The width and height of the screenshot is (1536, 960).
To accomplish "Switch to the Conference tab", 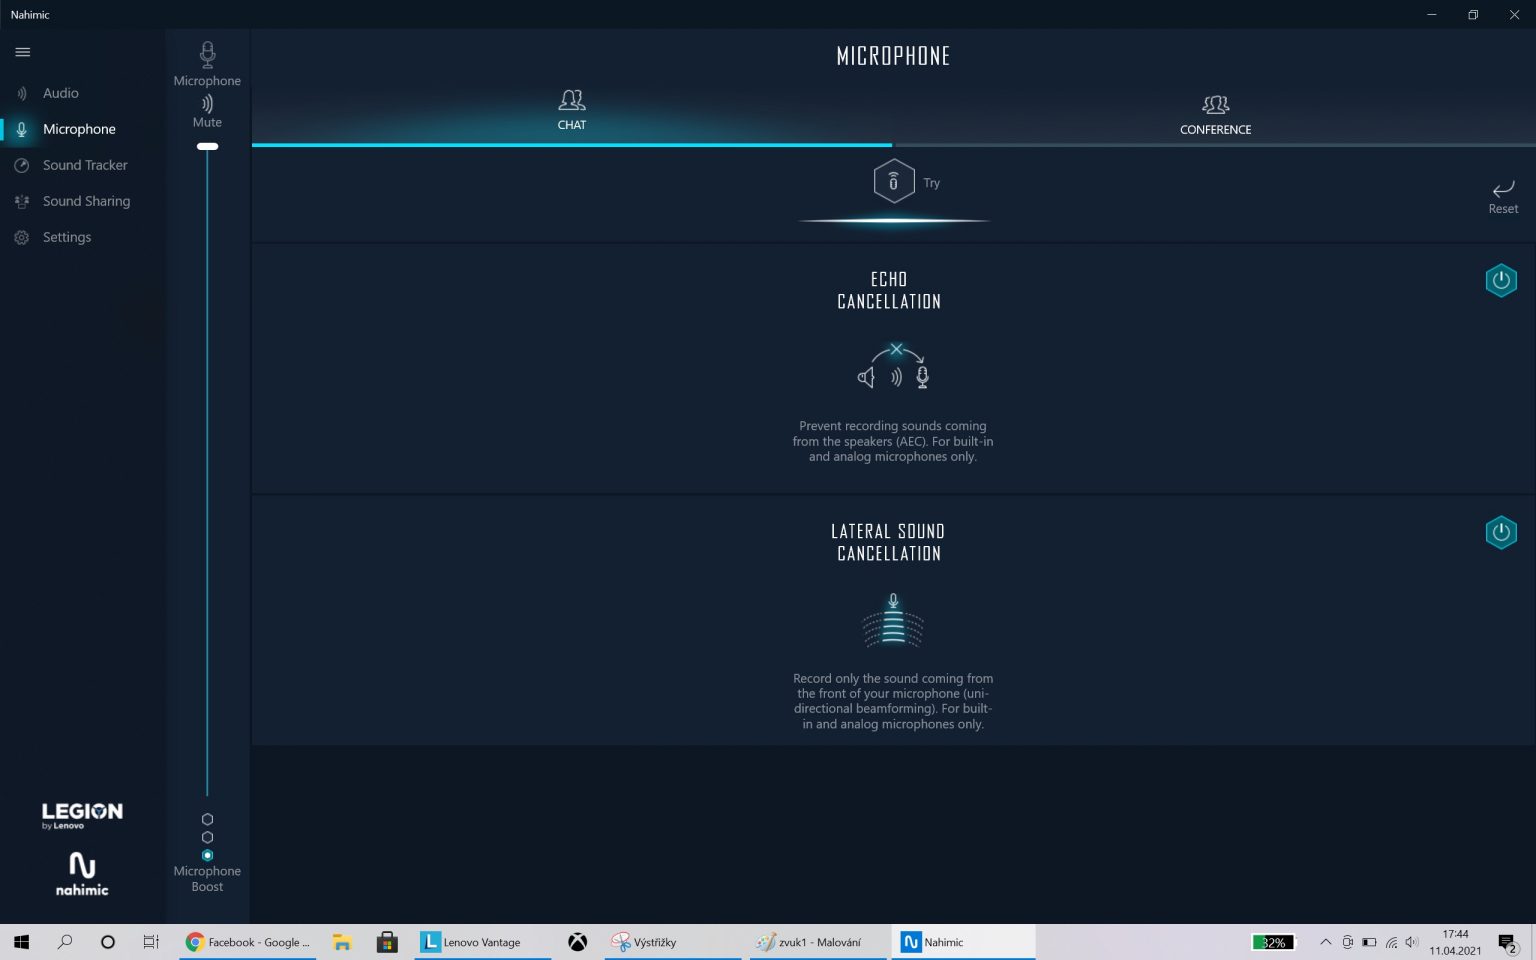I will click(1215, 114).
